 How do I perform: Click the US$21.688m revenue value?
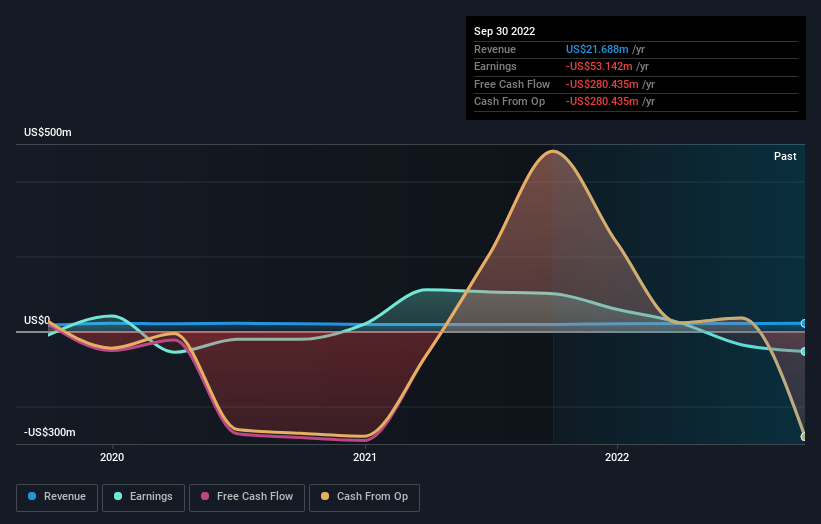click(597, 49)
